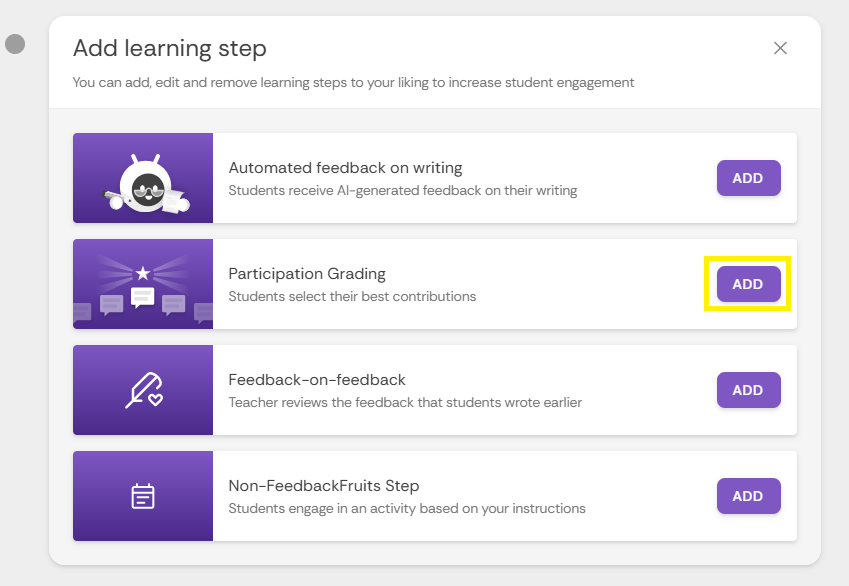This screenshot has width=849, height=586.
Task: Select the Feedback-on-feedback title text
Action: [x=317, y=380]
